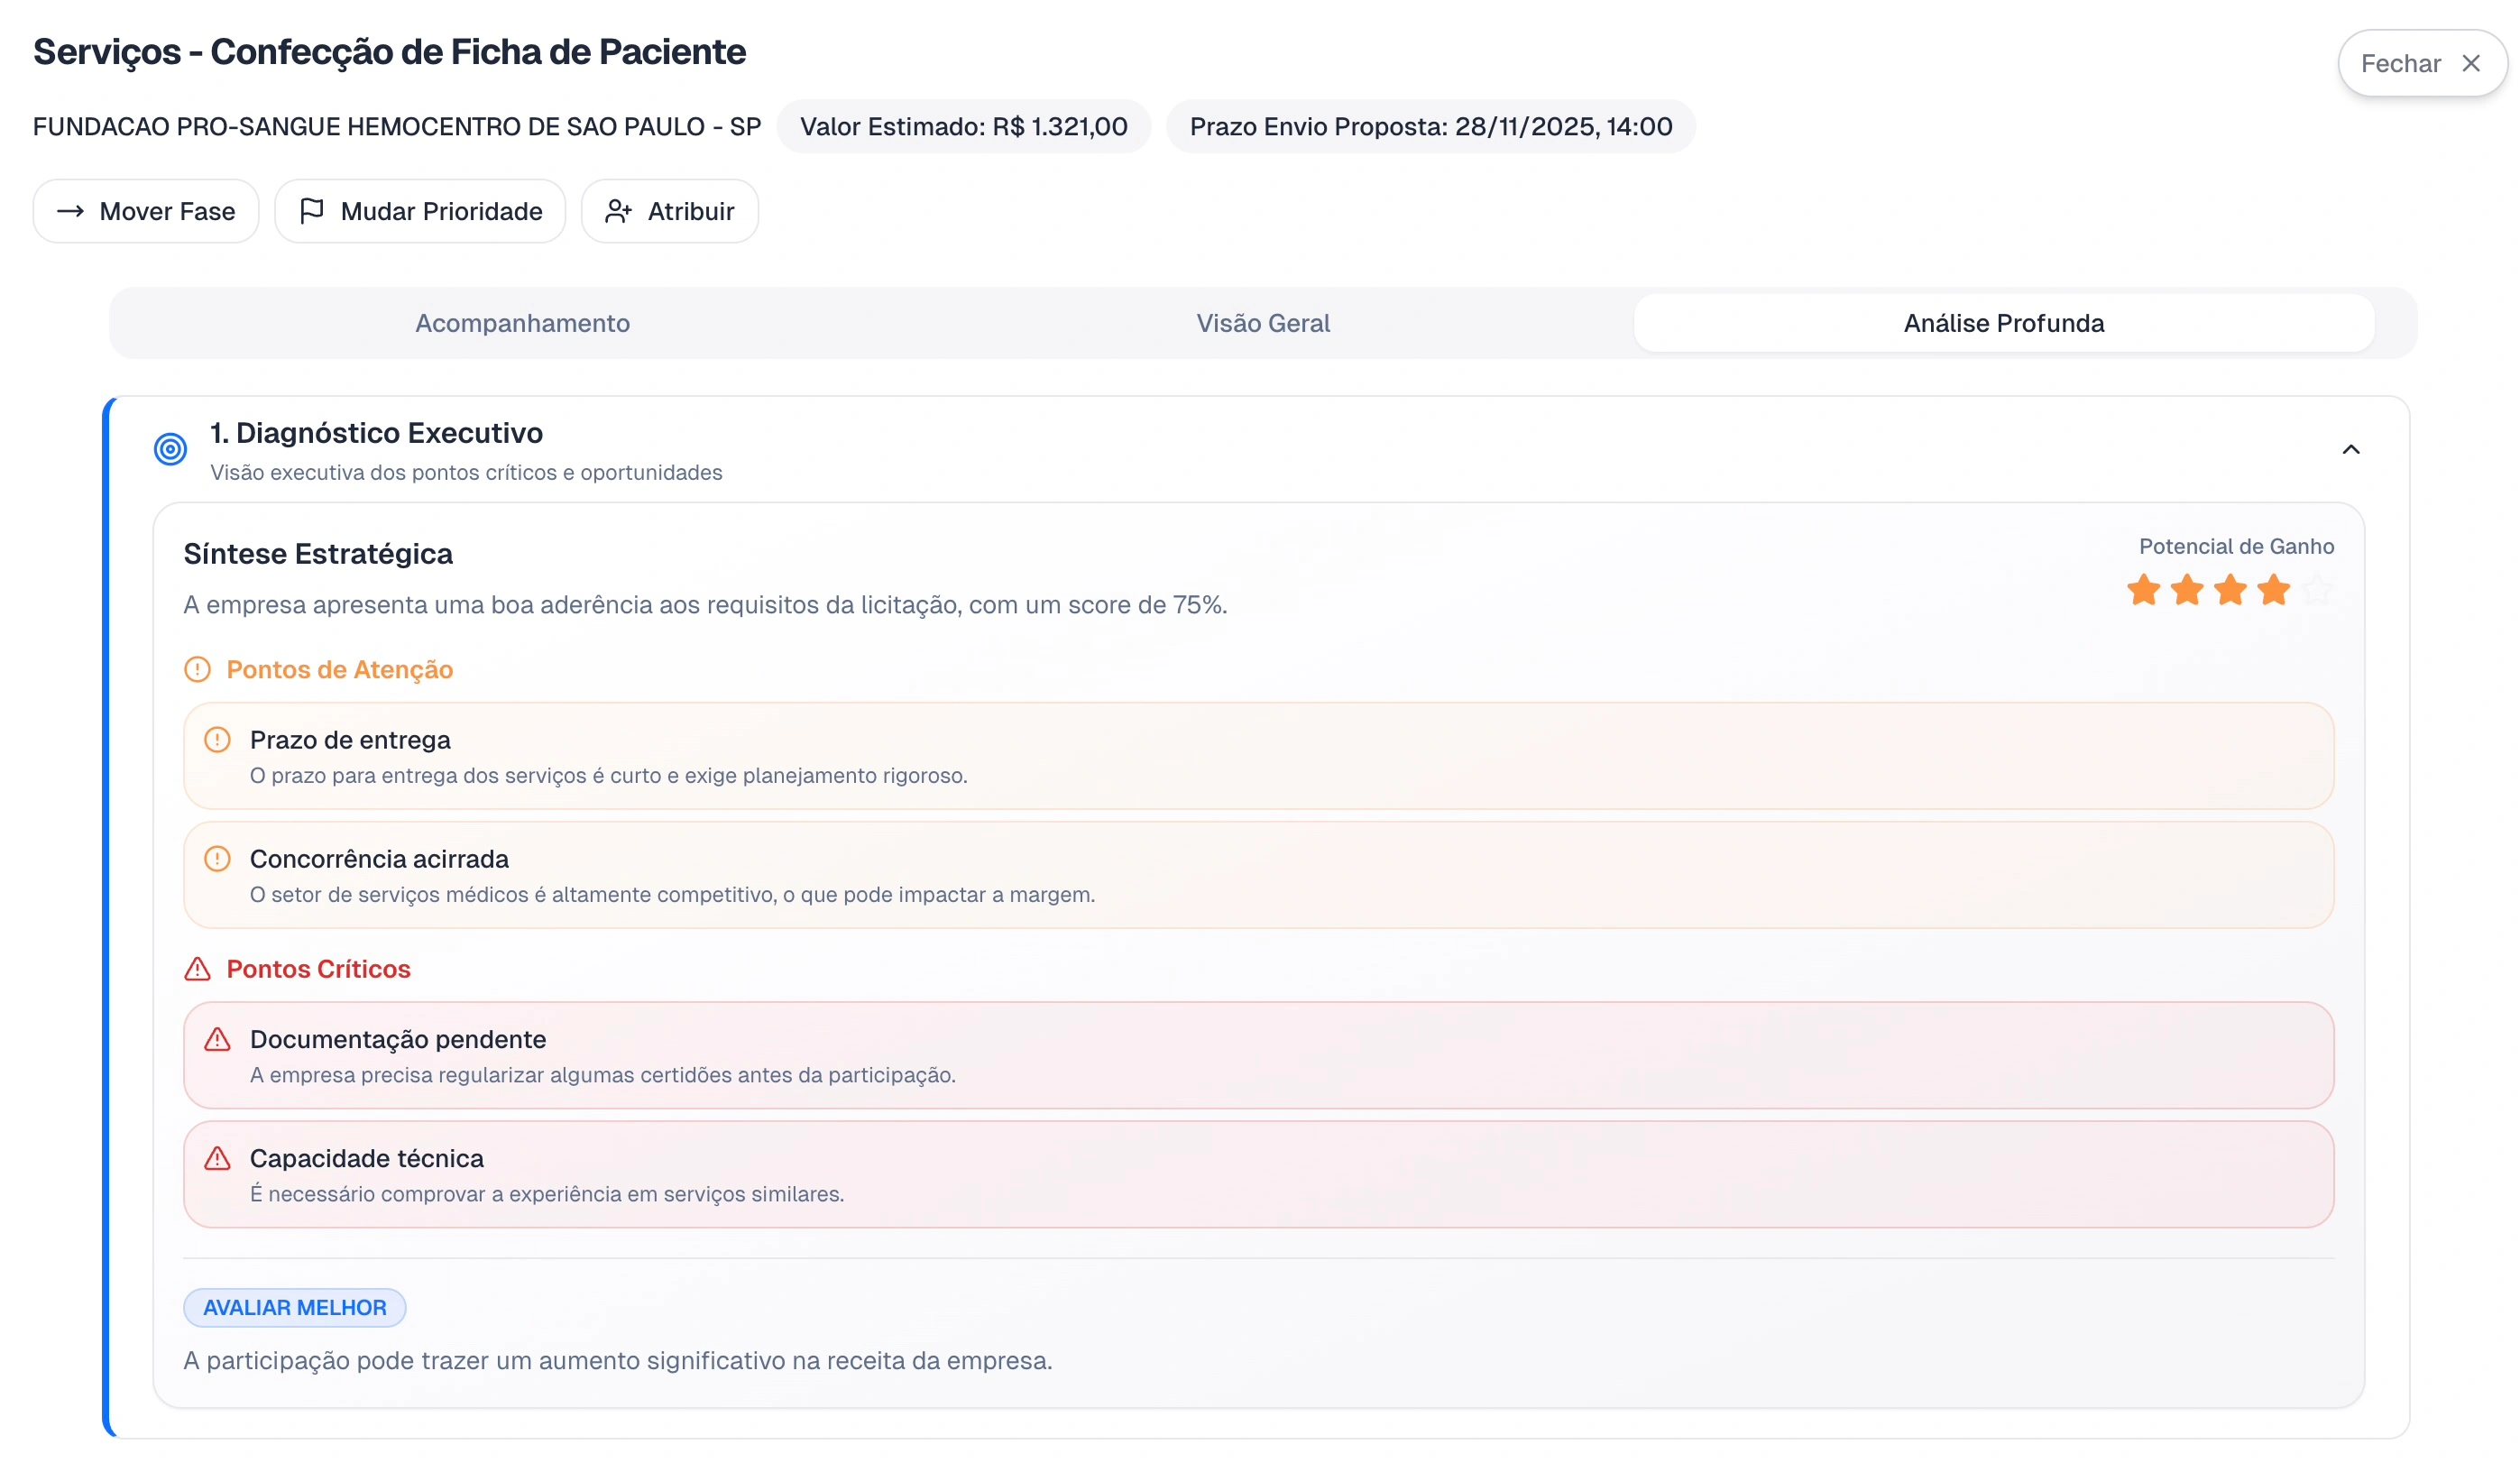Image resolution: width=2520 pixels, height=1463 pixels.
Task: Click the alert icon in Prazo de entrega card
Action: (217, 740)
